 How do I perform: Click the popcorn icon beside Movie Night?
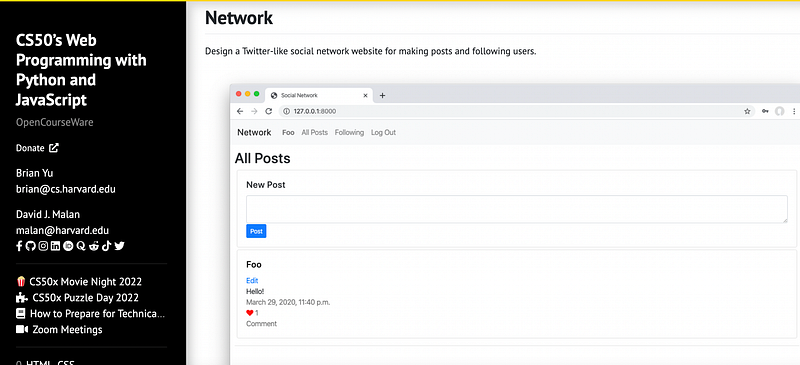(x=21, y=281)
